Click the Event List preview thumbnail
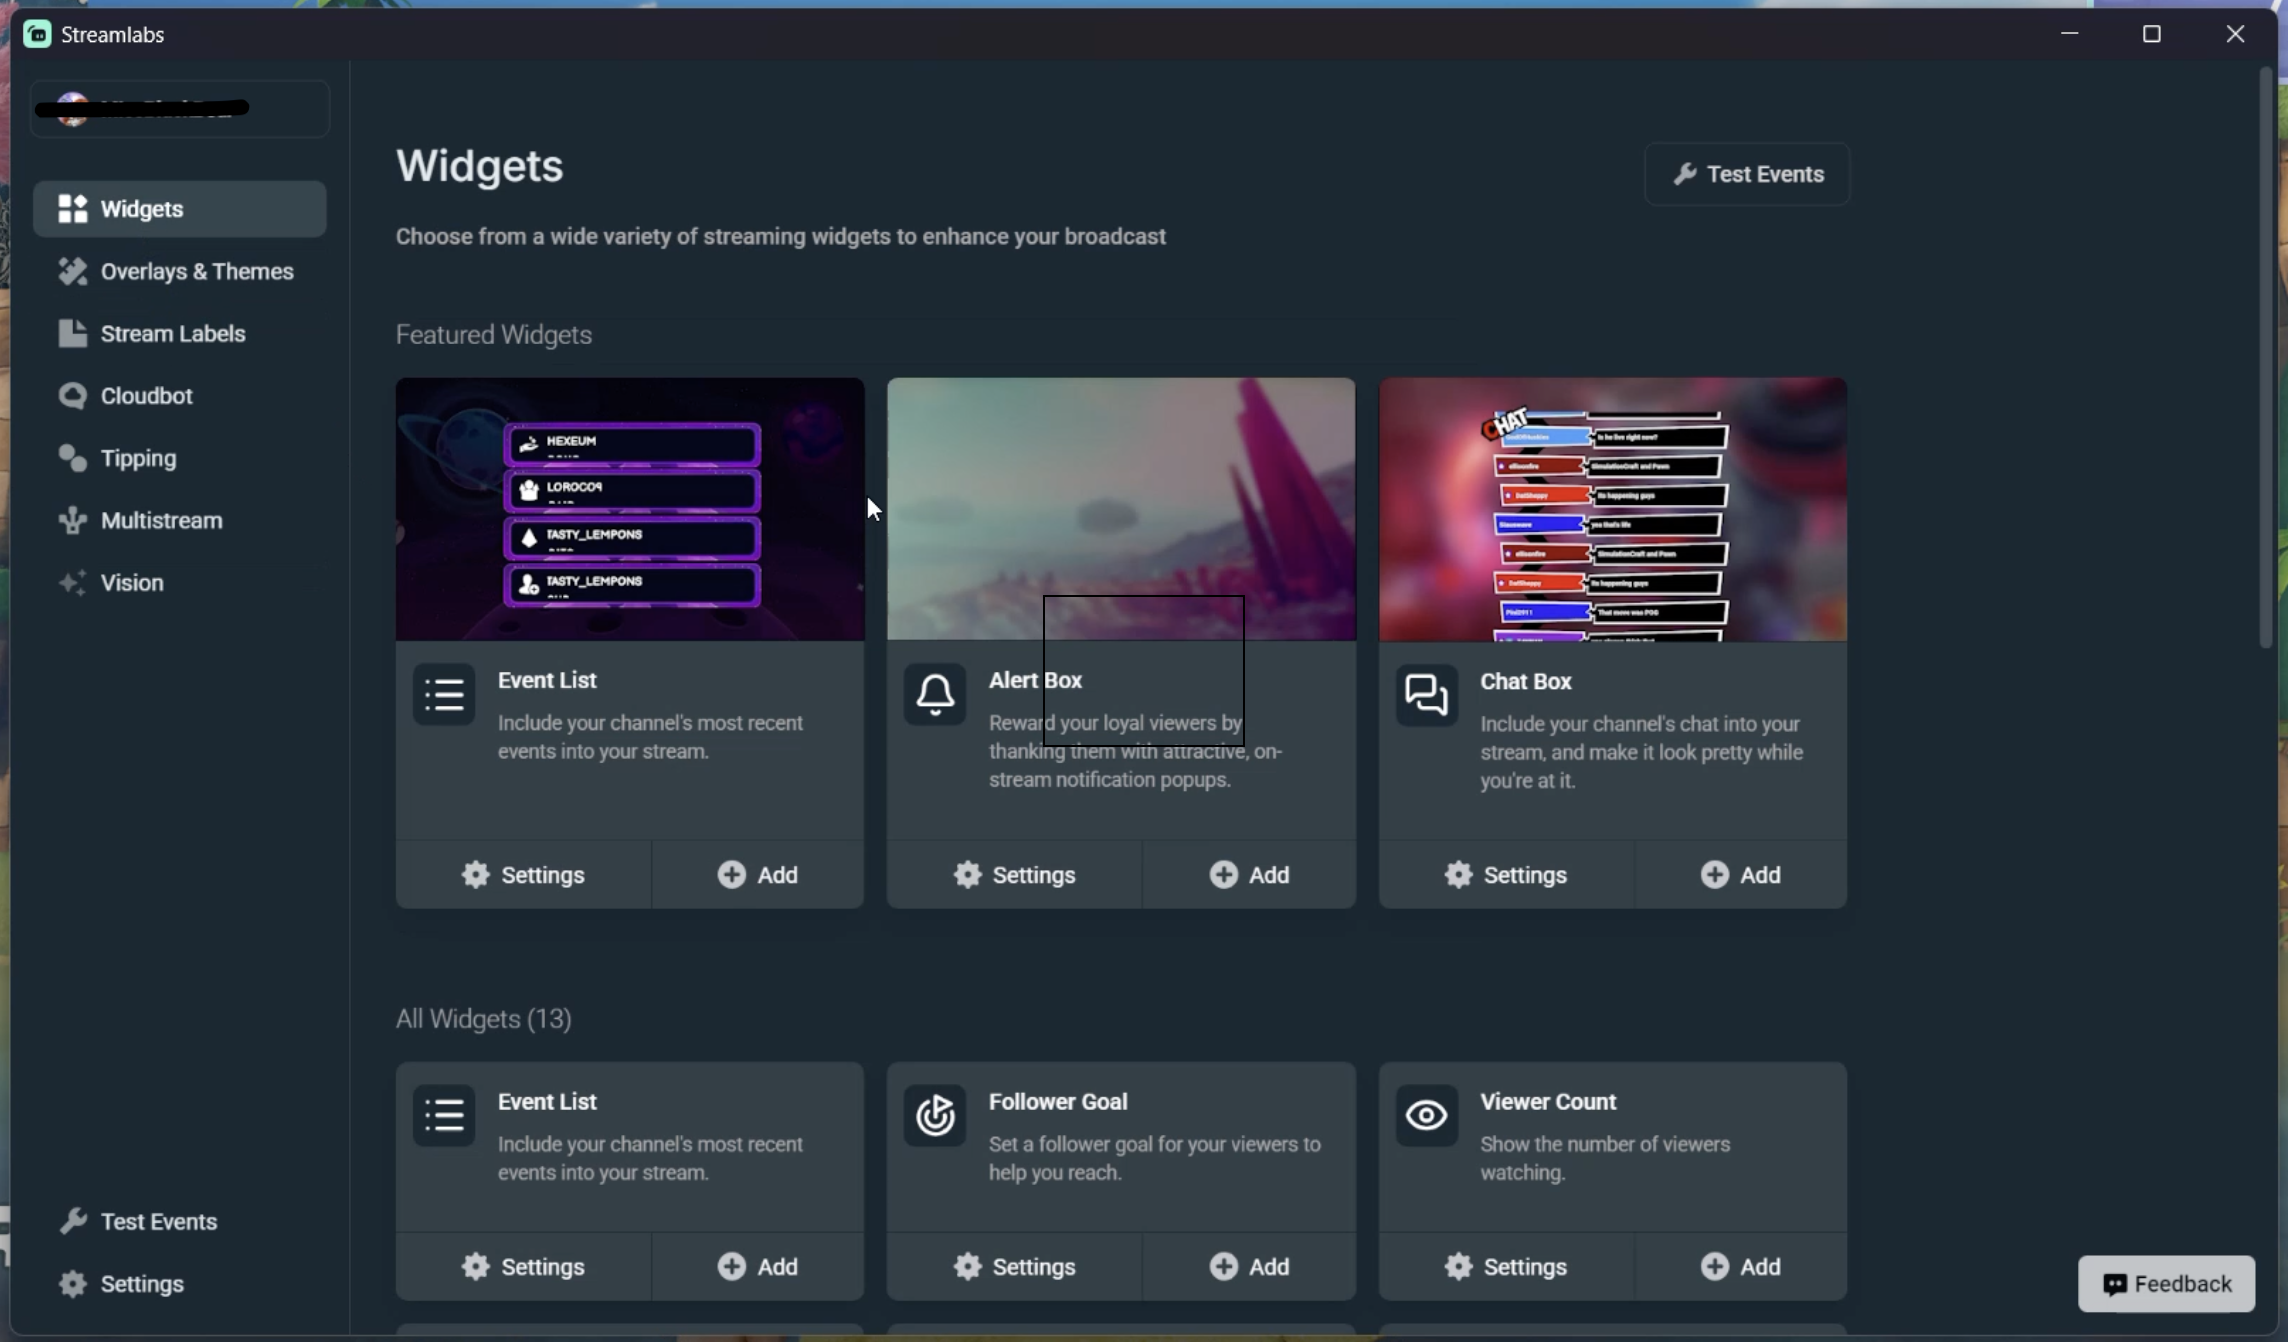 pyautogui.click(x=630, y=509)
